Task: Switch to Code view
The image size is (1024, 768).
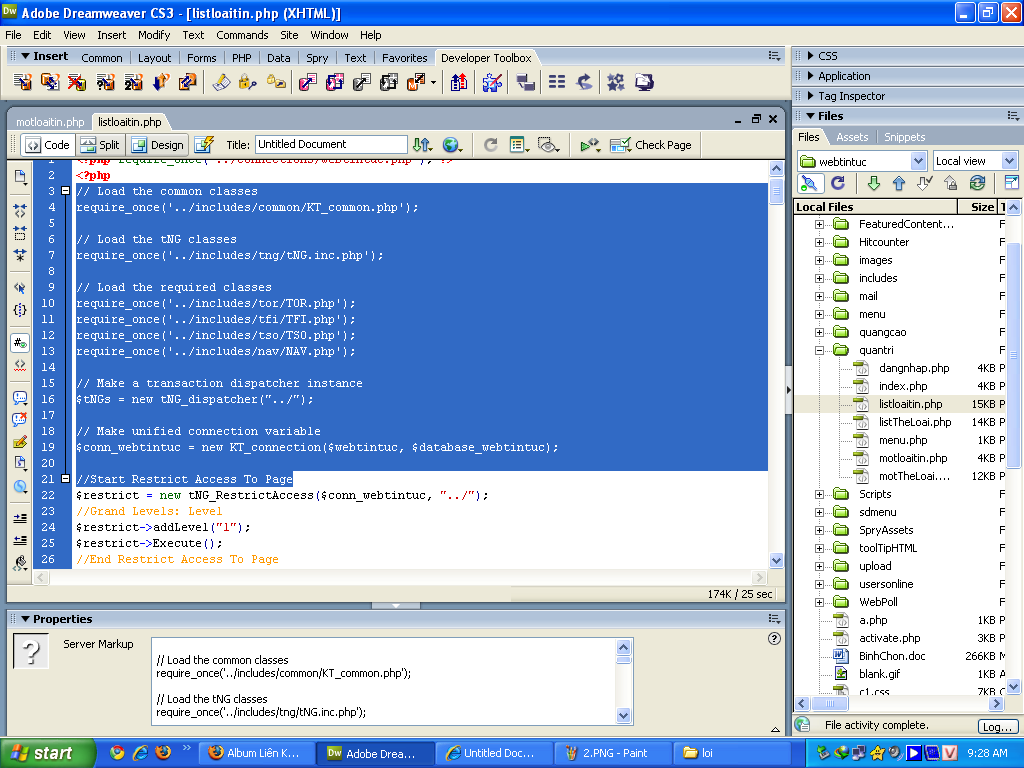Action: click(48, 145)
